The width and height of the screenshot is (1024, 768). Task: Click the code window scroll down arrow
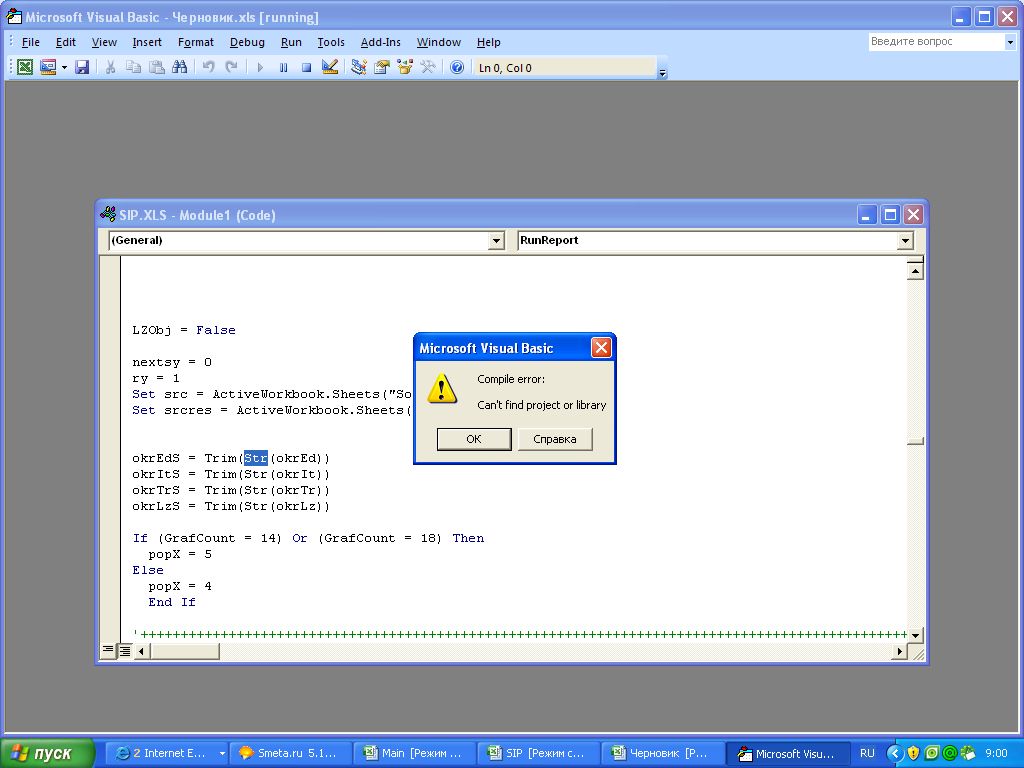916,634
